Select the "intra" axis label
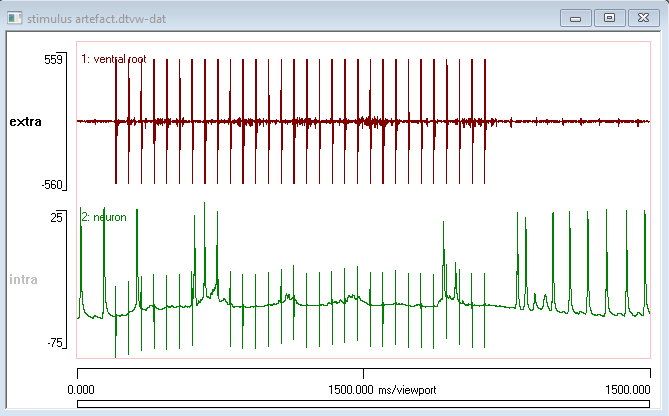669x416 pixels. coord(23,279)
